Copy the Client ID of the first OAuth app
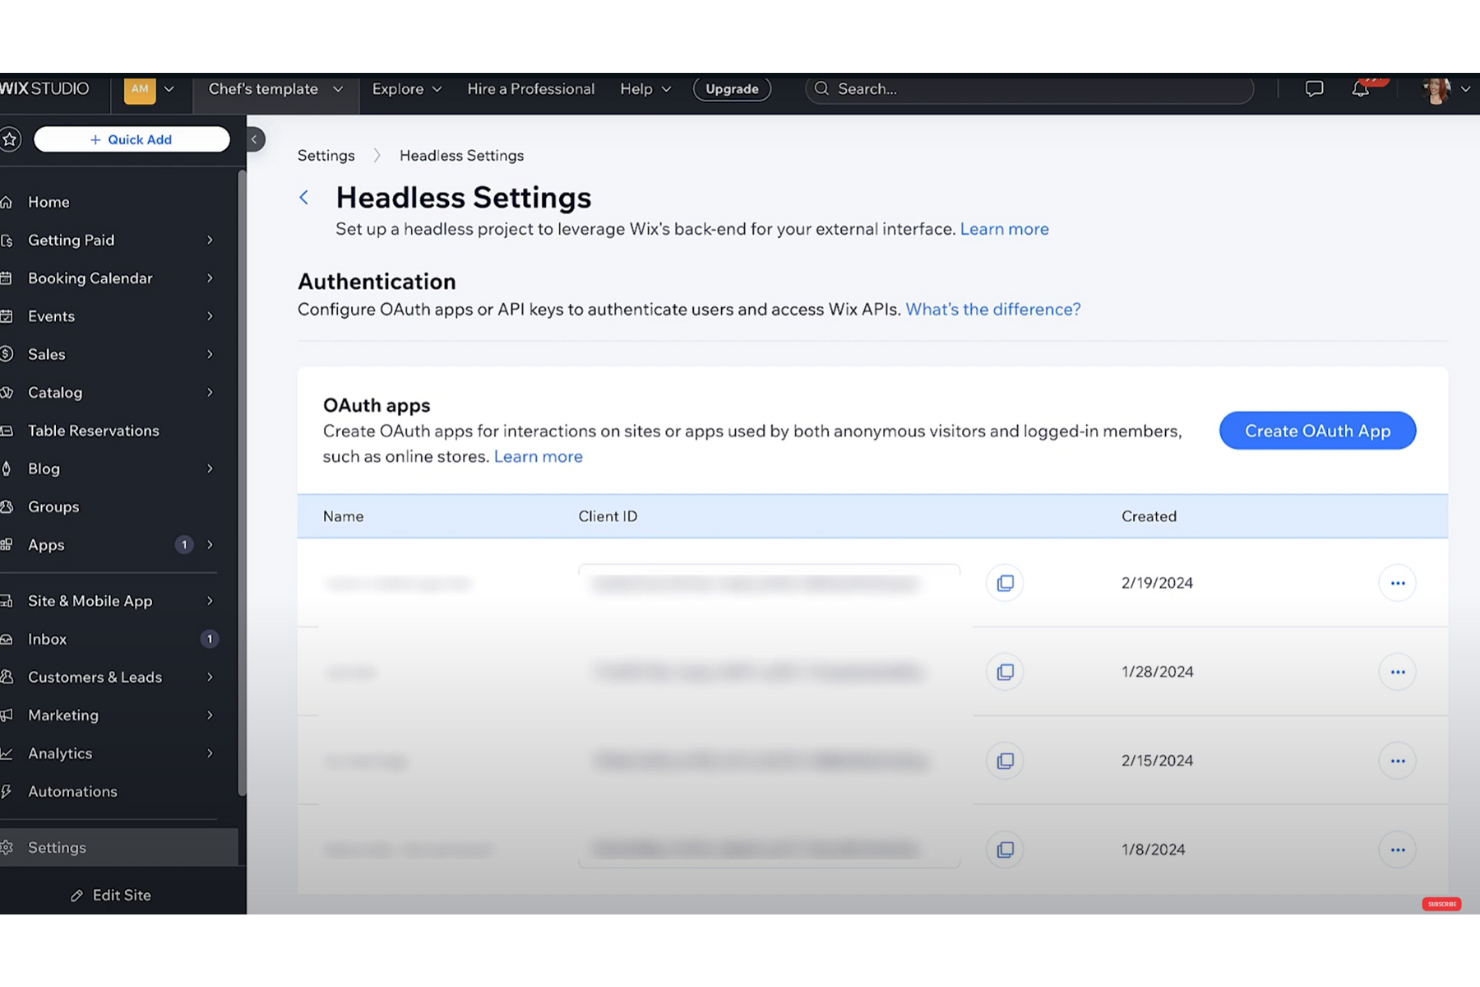This screenshot has height=987, width=1480. 1004,583
